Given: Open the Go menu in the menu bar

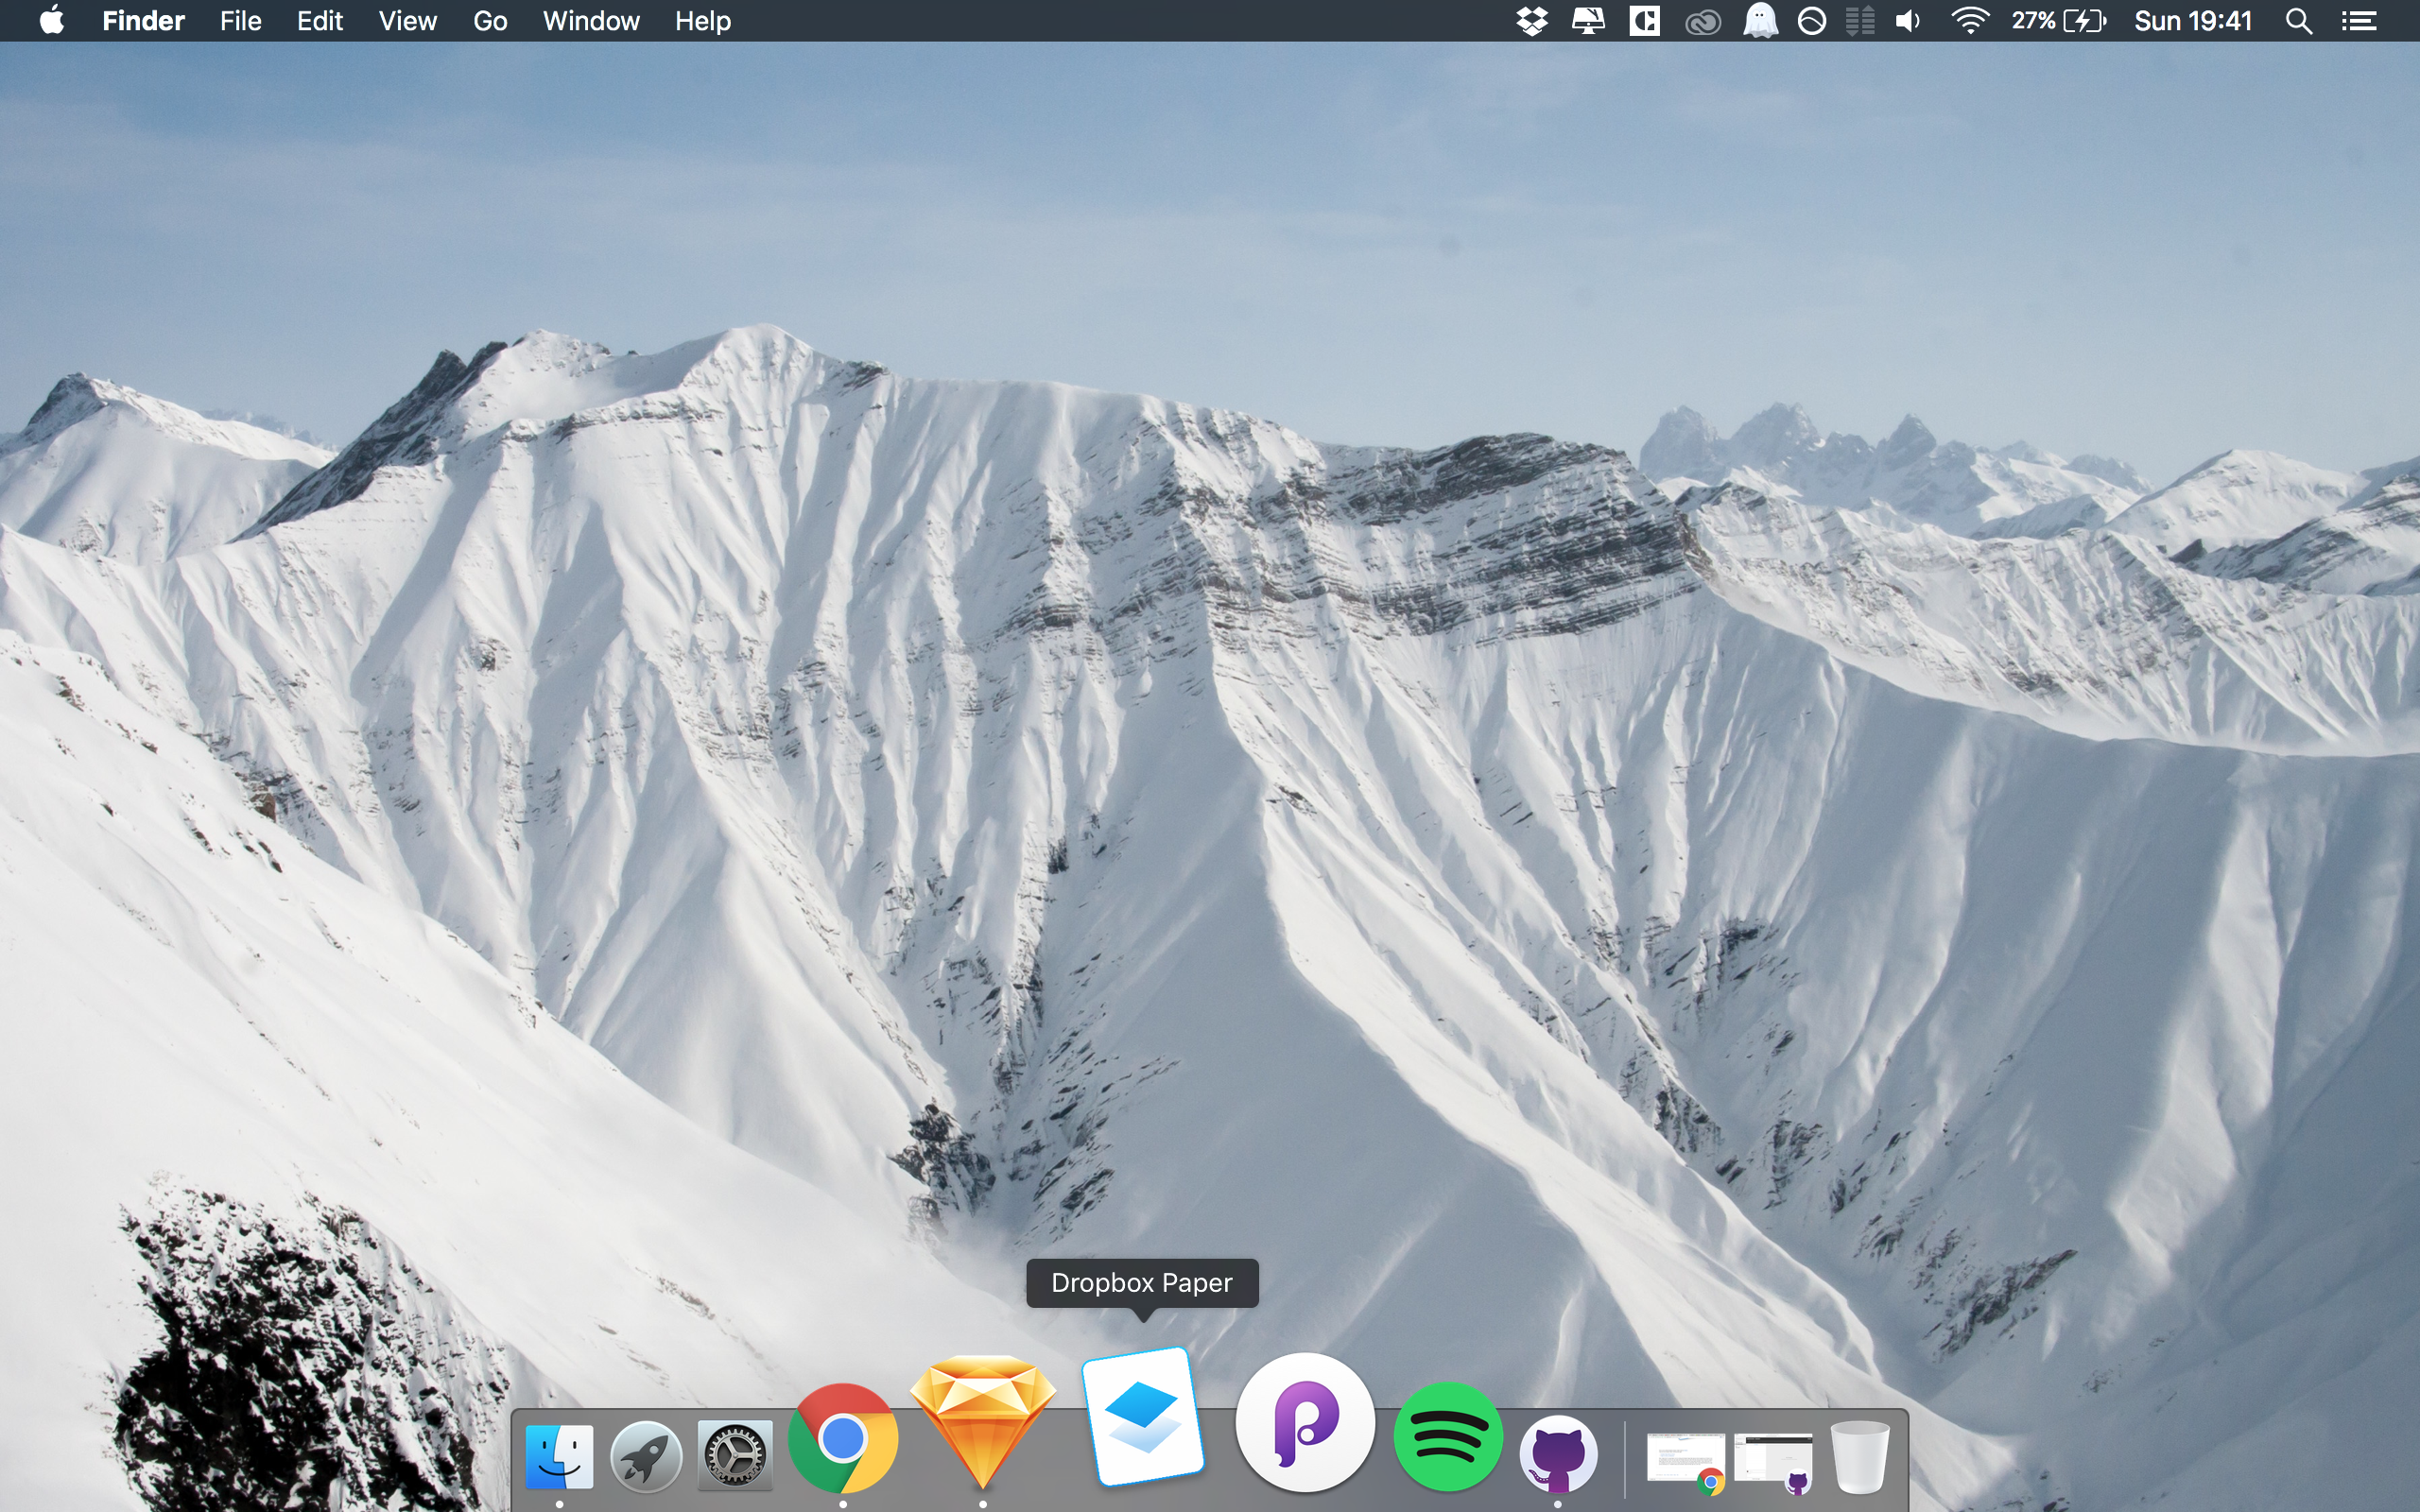Looking at the screenshot, I should pyautogui.click(x=490, y=20).
